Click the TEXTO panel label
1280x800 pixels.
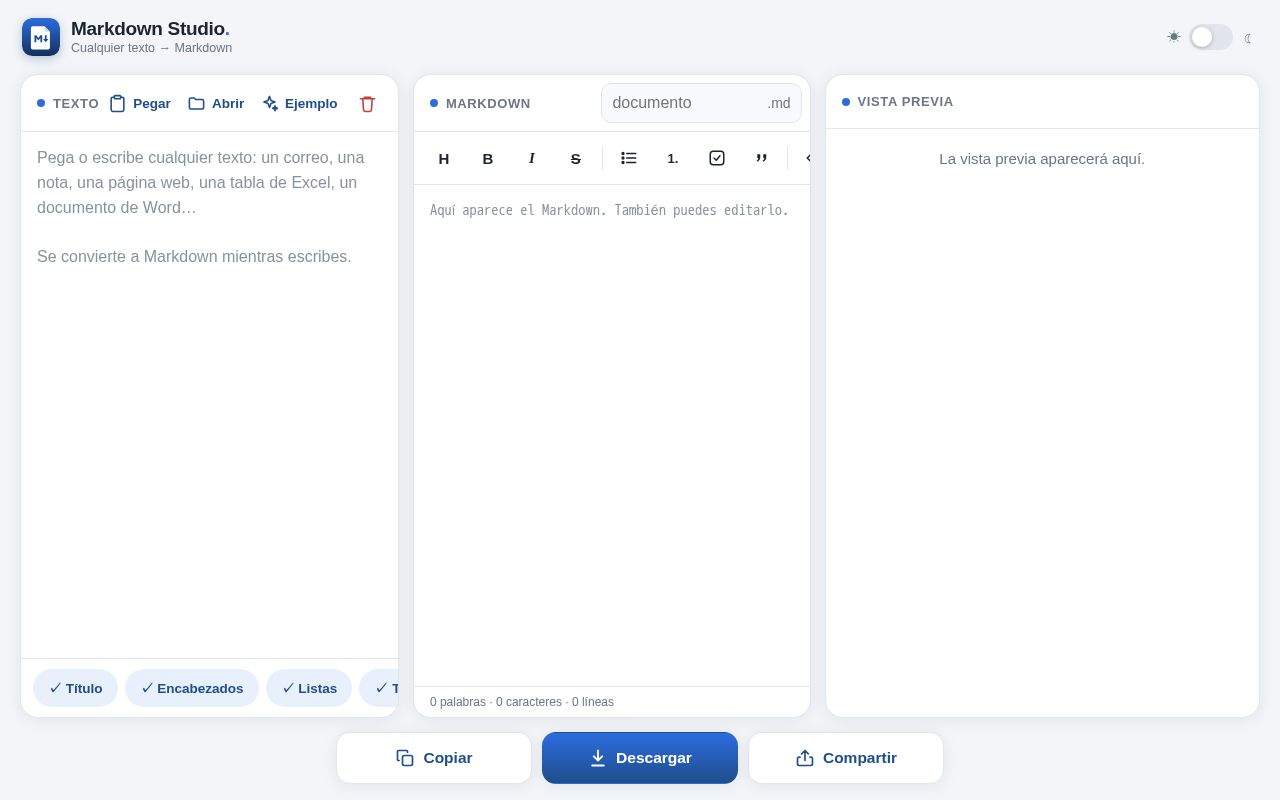point(76,103)
